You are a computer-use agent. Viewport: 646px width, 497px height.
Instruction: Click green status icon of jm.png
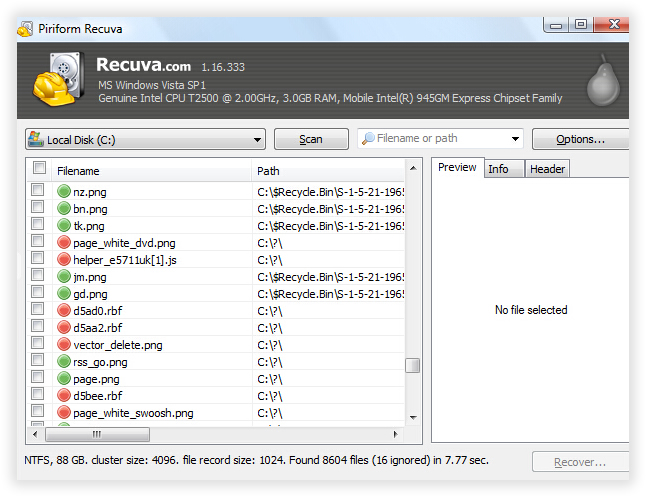(x=64, y=276)
